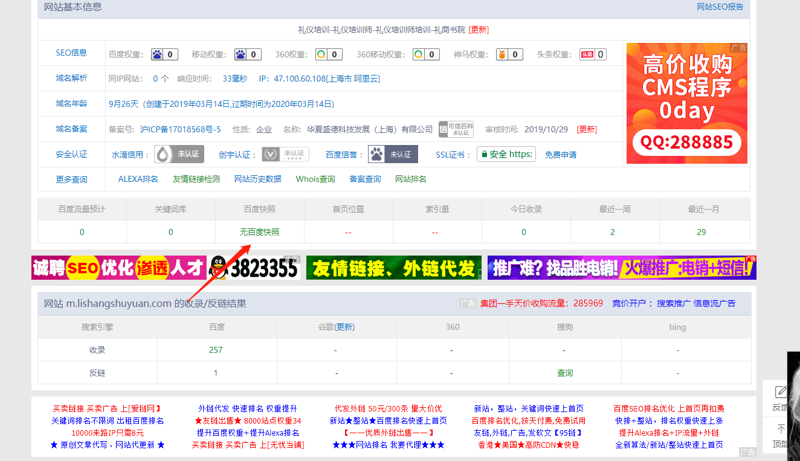The width and height of the screenshot is (800, 461).
Task: Open ALEXA排名 query
Action: 138,179
